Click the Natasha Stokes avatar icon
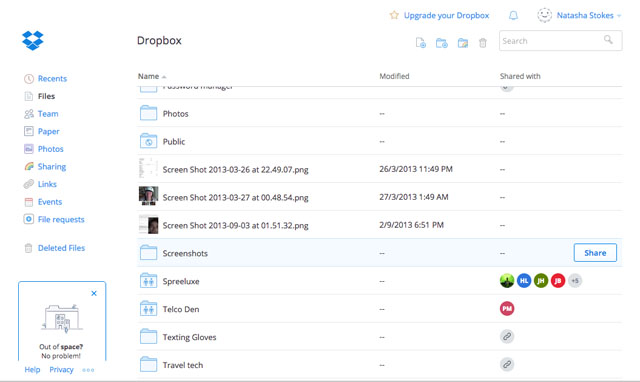 [x=544, y=15]
